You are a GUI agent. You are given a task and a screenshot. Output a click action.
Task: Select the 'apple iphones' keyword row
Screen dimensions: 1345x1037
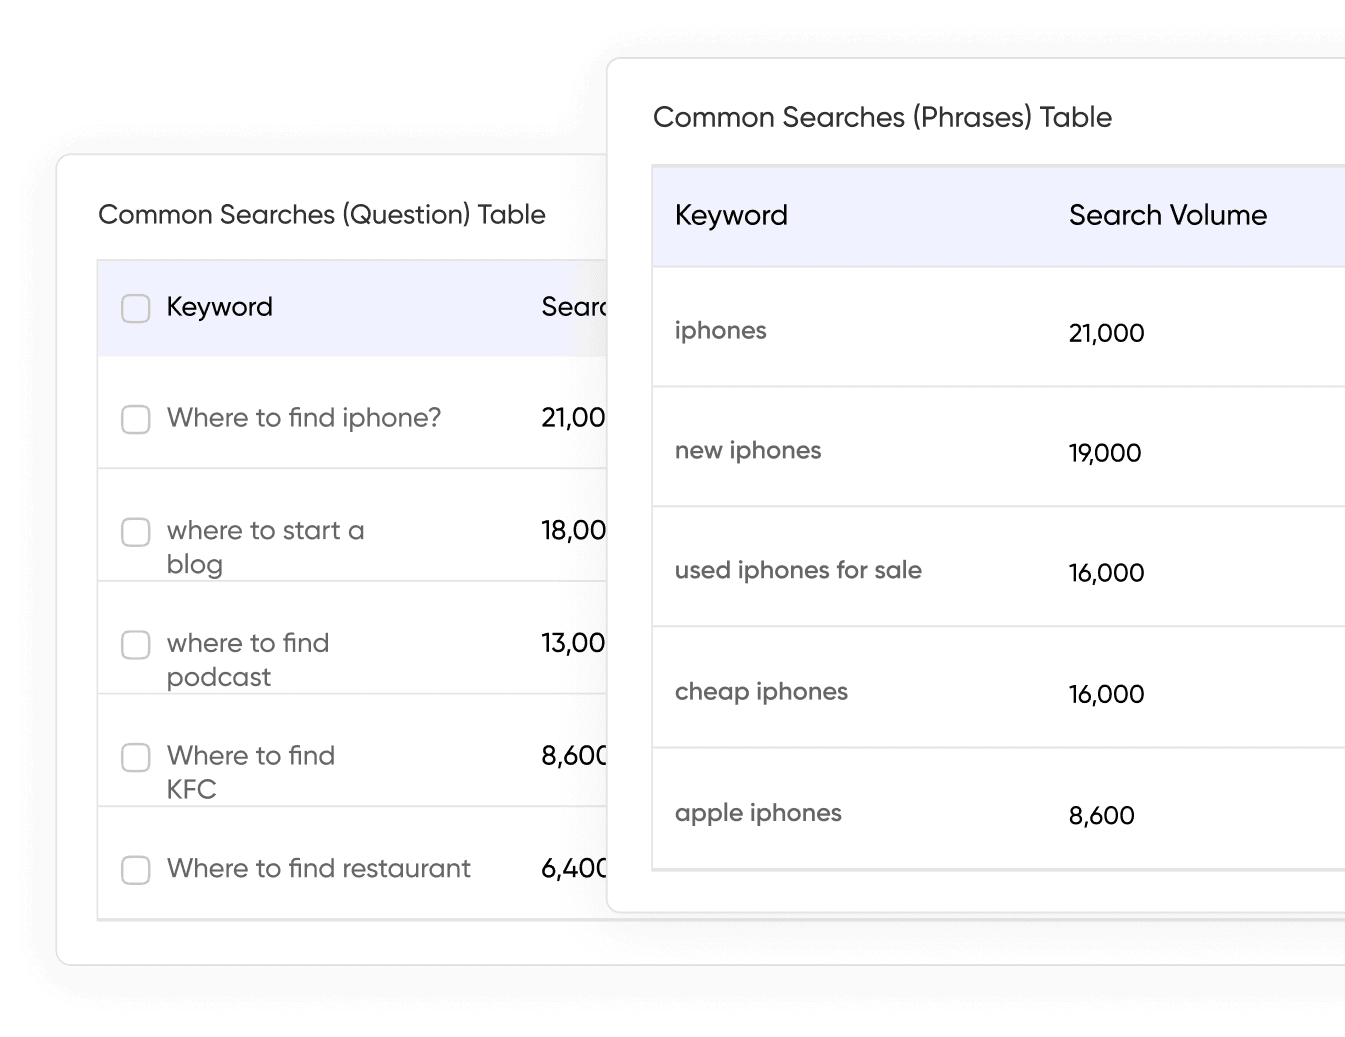[758, 813]
